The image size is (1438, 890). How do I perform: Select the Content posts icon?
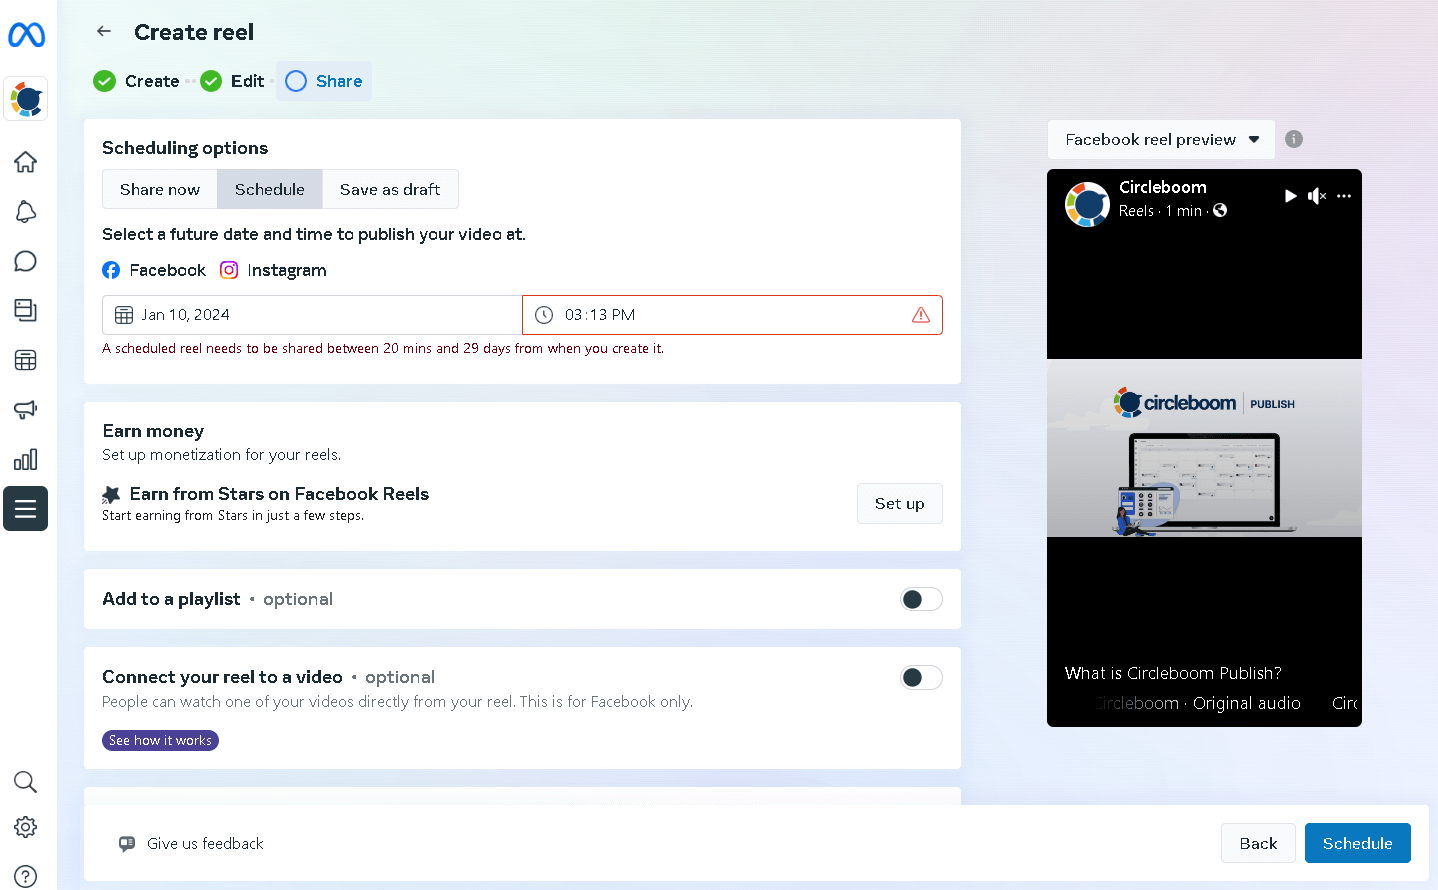(x=25, y=310)
